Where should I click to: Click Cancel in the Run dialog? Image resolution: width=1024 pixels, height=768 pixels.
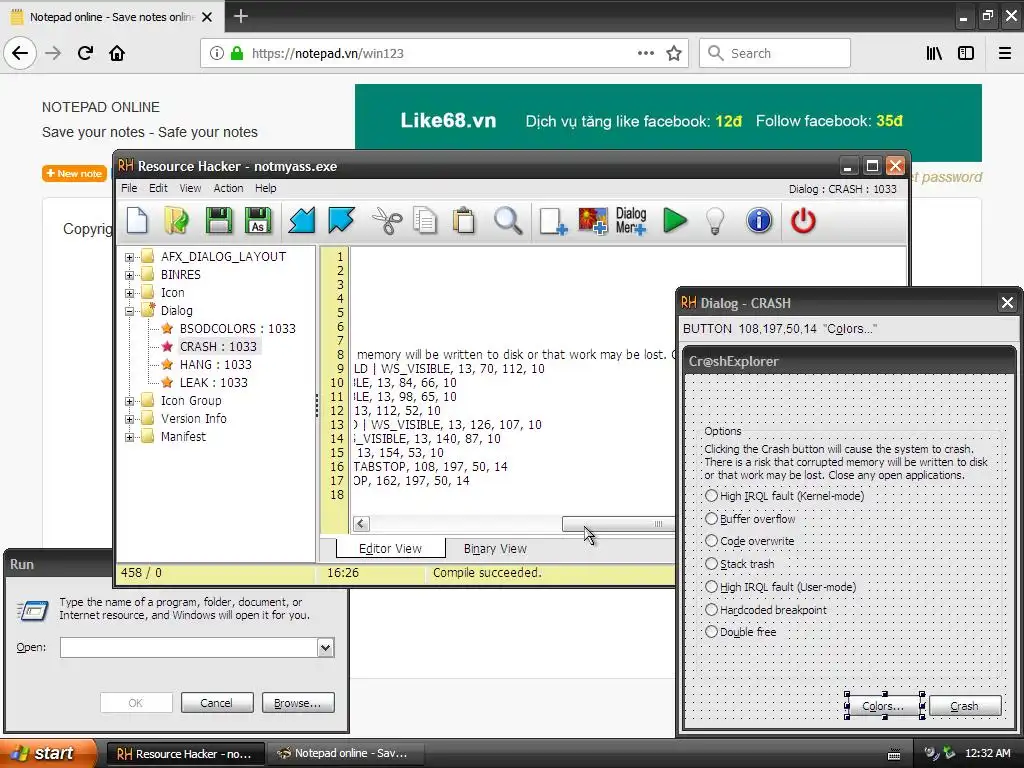pyautogui.click(x=217, y=703)
